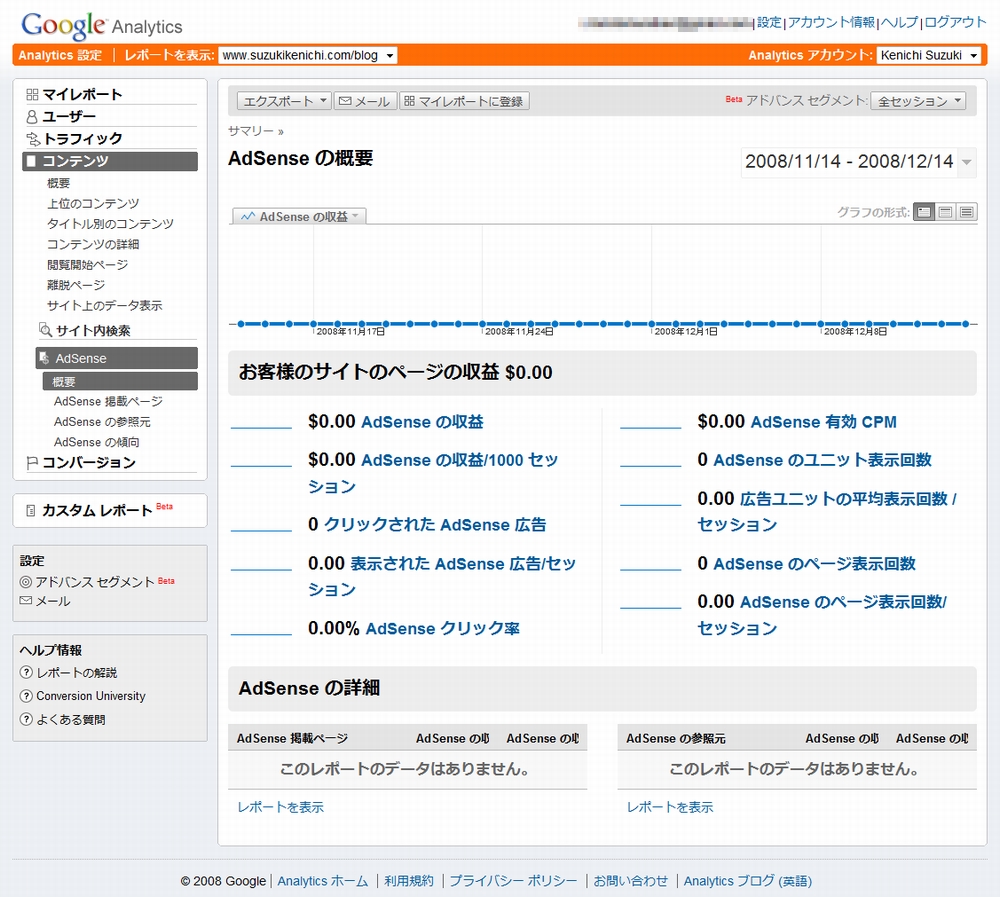Open the Analytics ブログ (英語) link

pyautogui.click(x=747, y=881)
